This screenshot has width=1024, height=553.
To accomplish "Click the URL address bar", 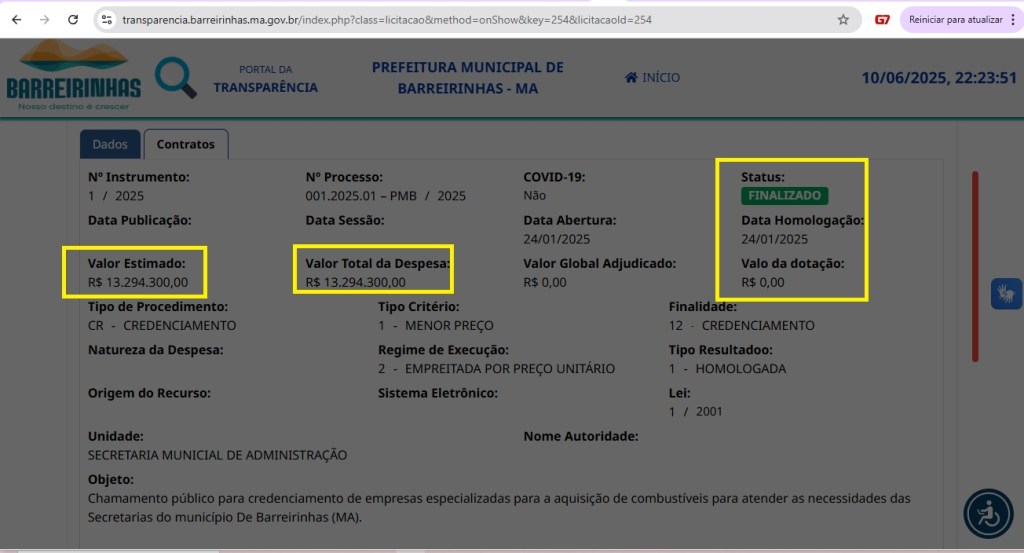I will pyautogui.click(x=470, y=20).
